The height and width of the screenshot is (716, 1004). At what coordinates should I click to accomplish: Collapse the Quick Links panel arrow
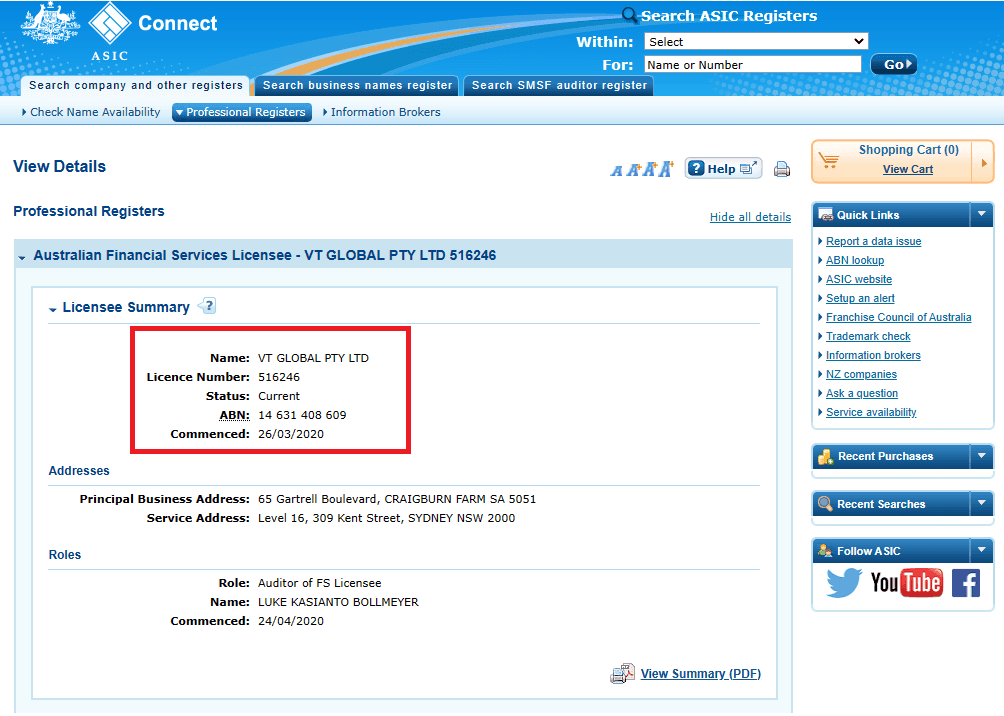pos(981,215)
